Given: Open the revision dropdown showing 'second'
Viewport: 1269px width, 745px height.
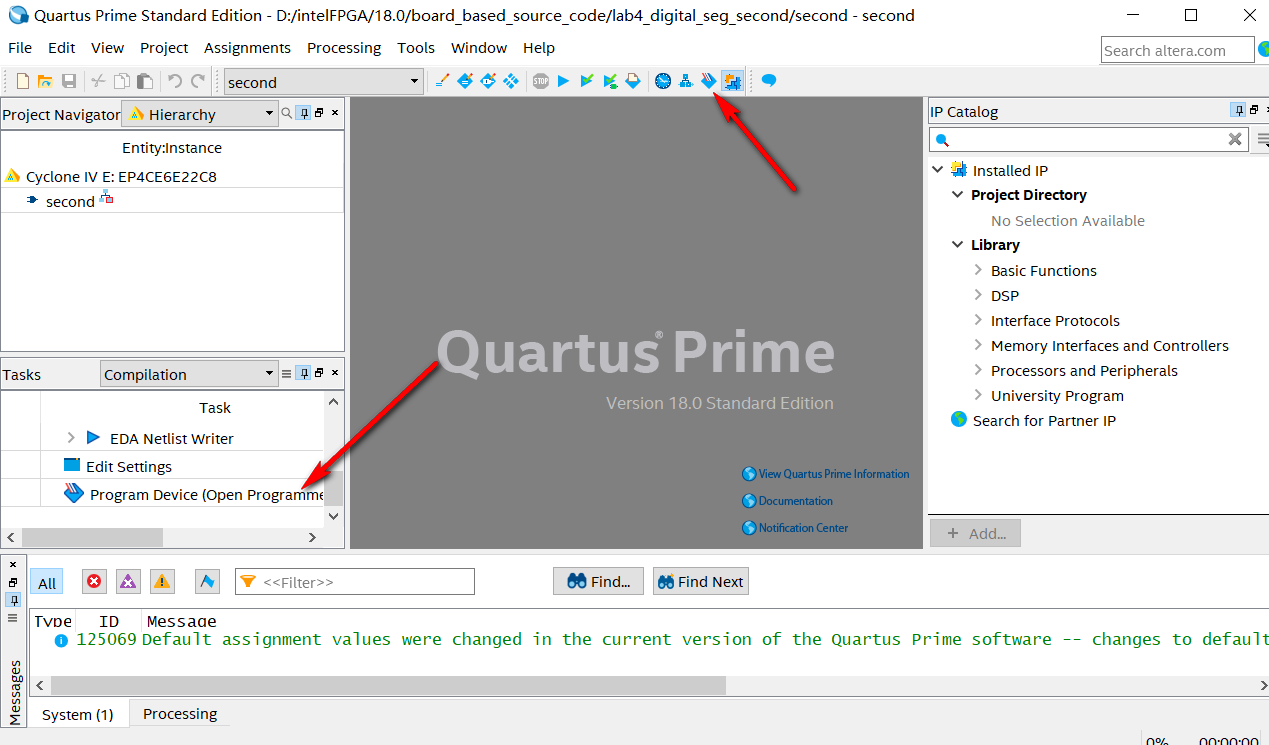Looking at the screenshot, I should pyautogui.click(x=412, y=80).
